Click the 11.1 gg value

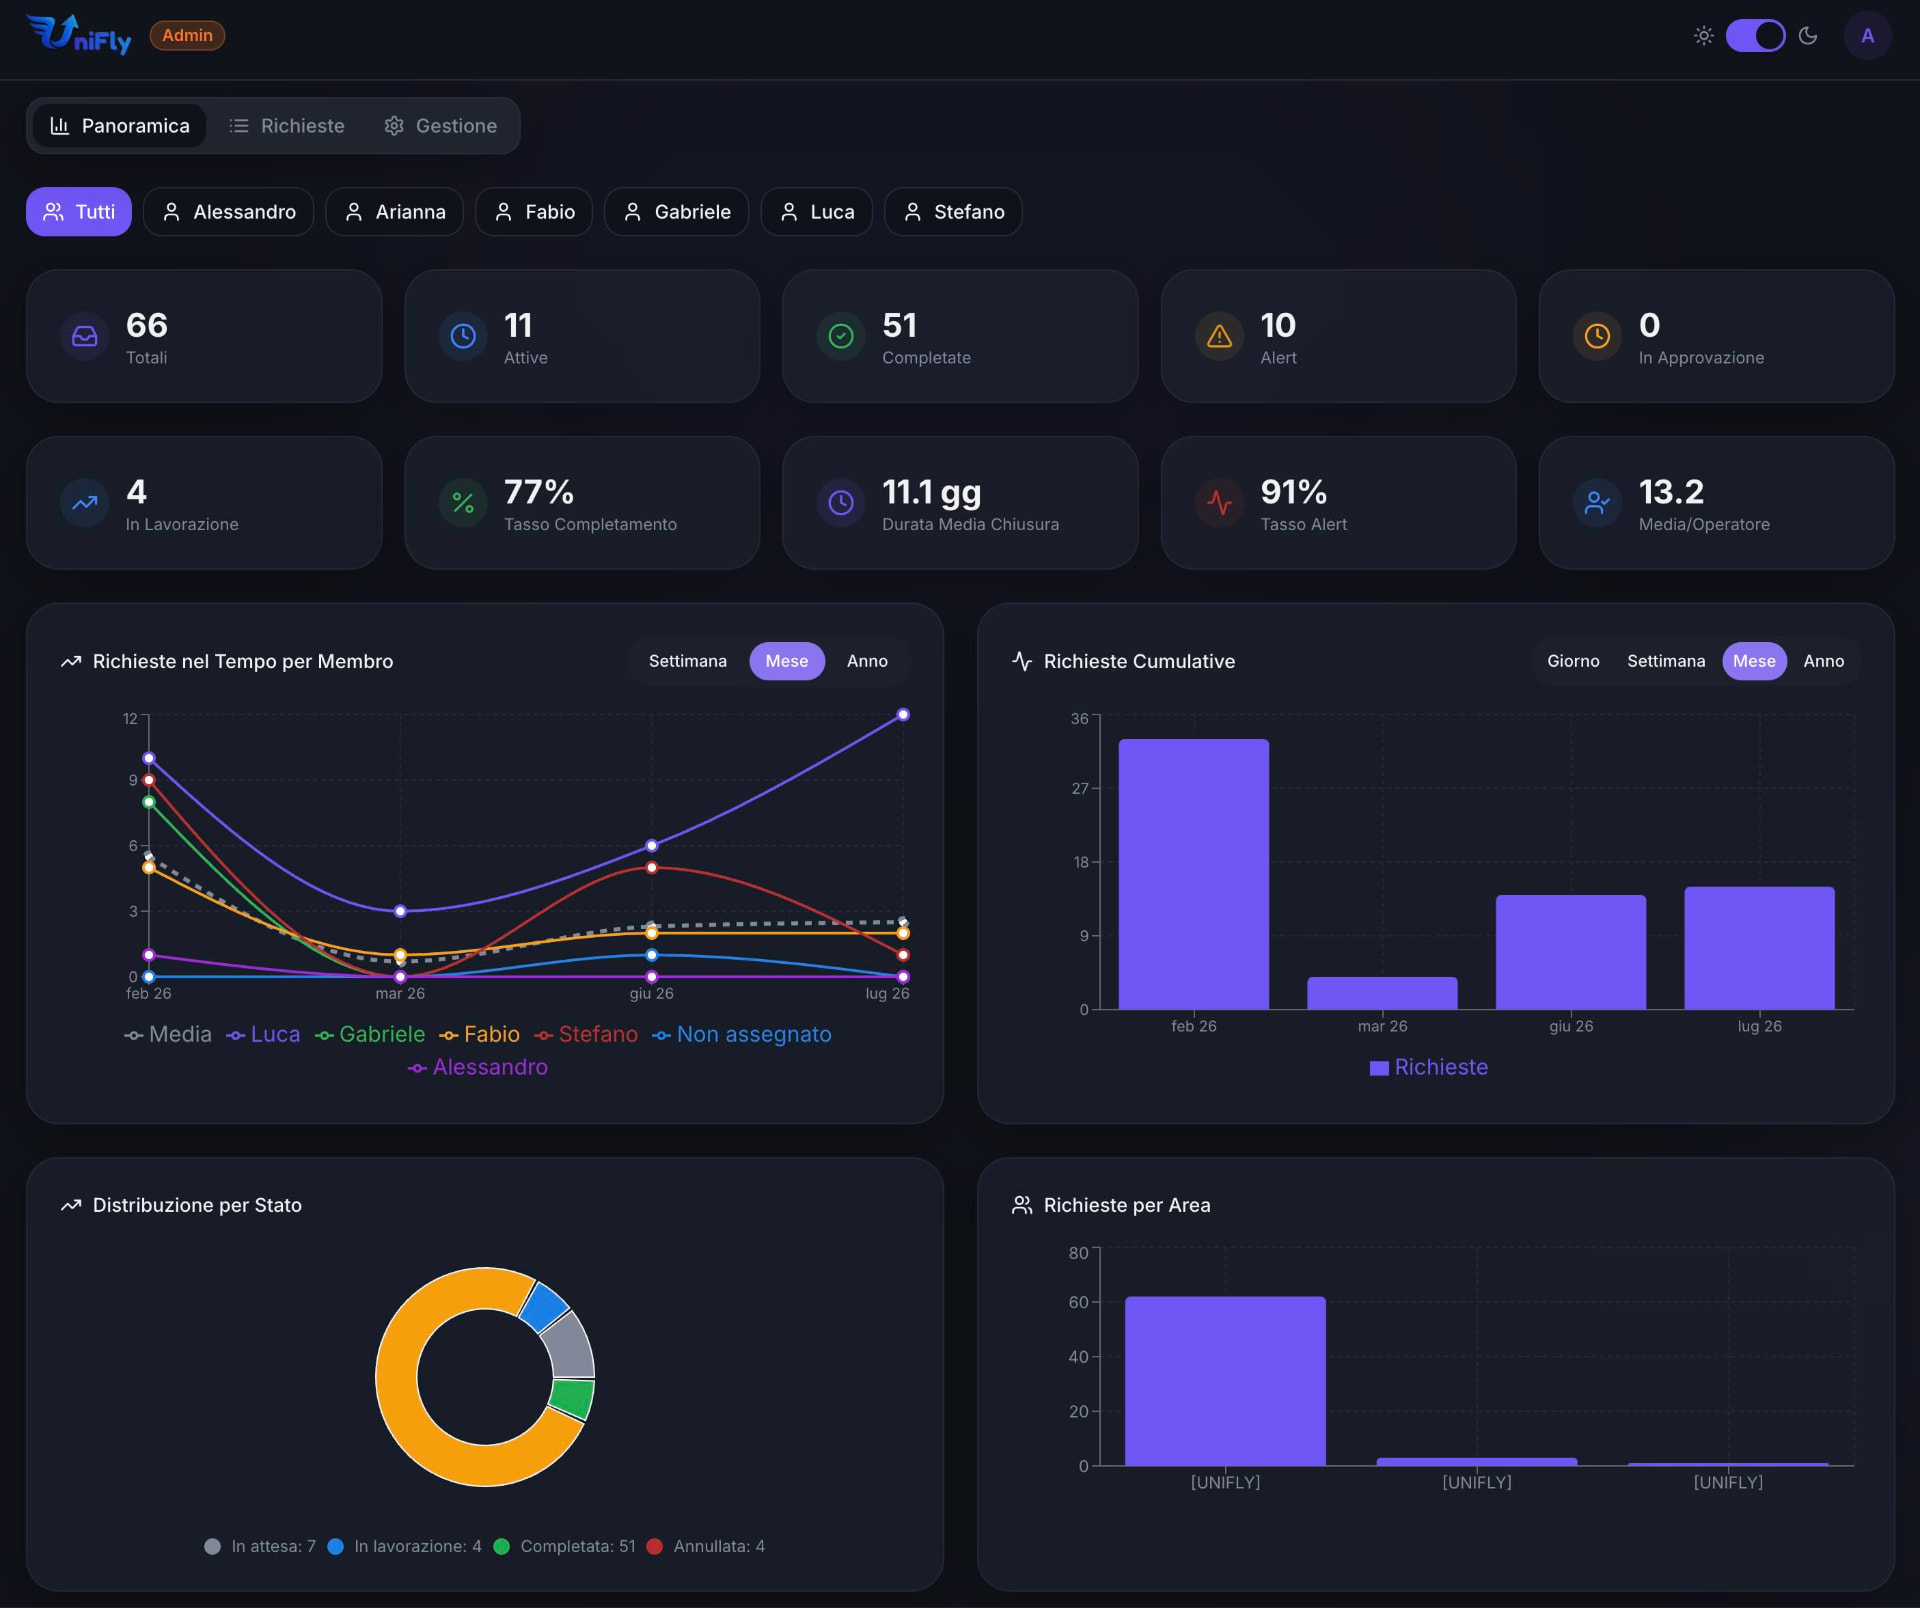click(932, 492)
